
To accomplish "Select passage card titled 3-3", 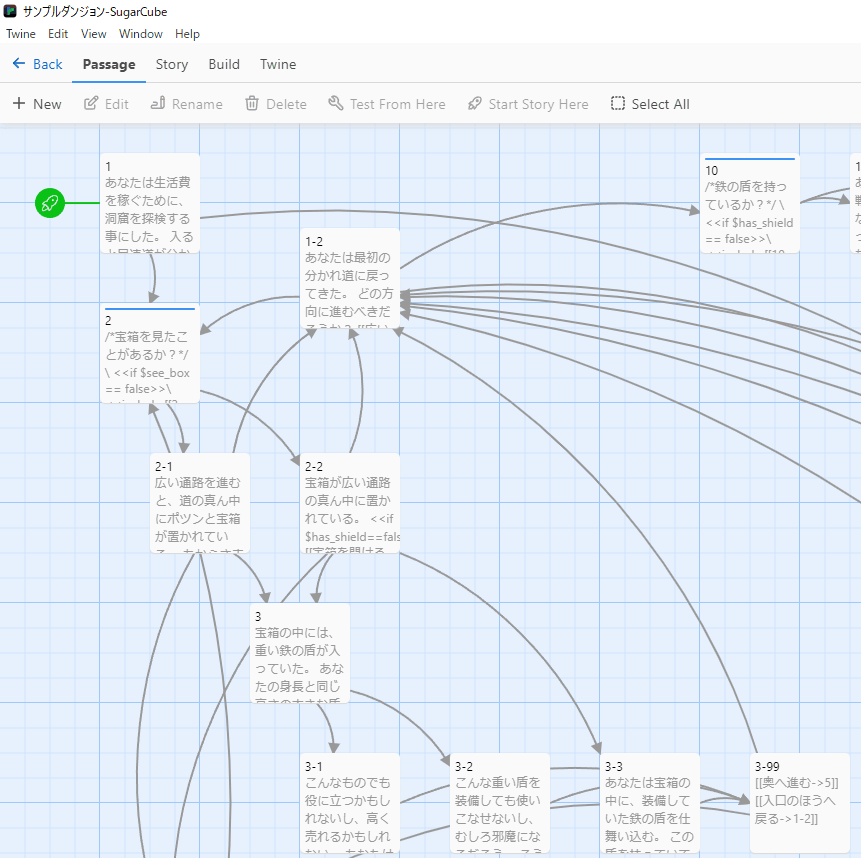I will click(650, 803).
